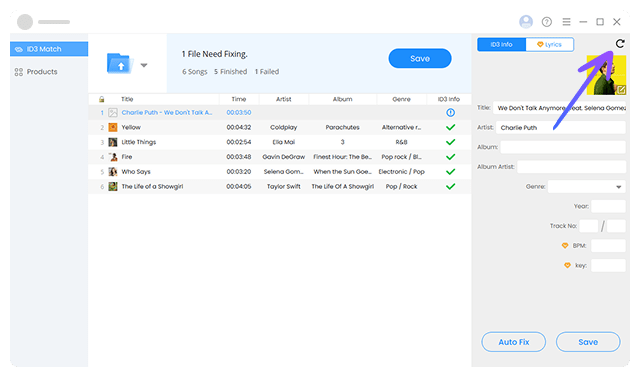The height and width of the screenshot is (377, 640).
Task: Click the Title input field
Action: point(559,108)
